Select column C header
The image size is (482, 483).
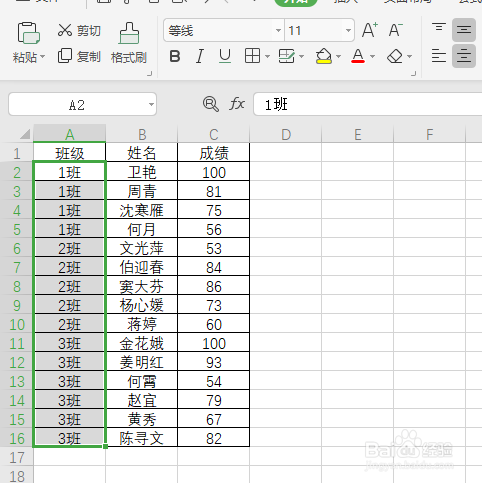coord(214,134)
